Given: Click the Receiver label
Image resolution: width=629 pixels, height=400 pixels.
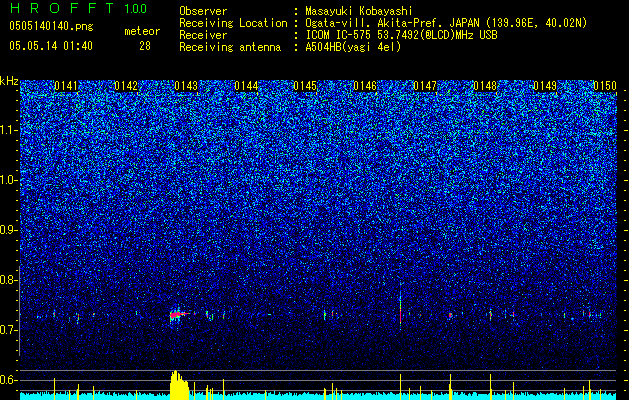Looking at the screenshot, I should 203,35.
